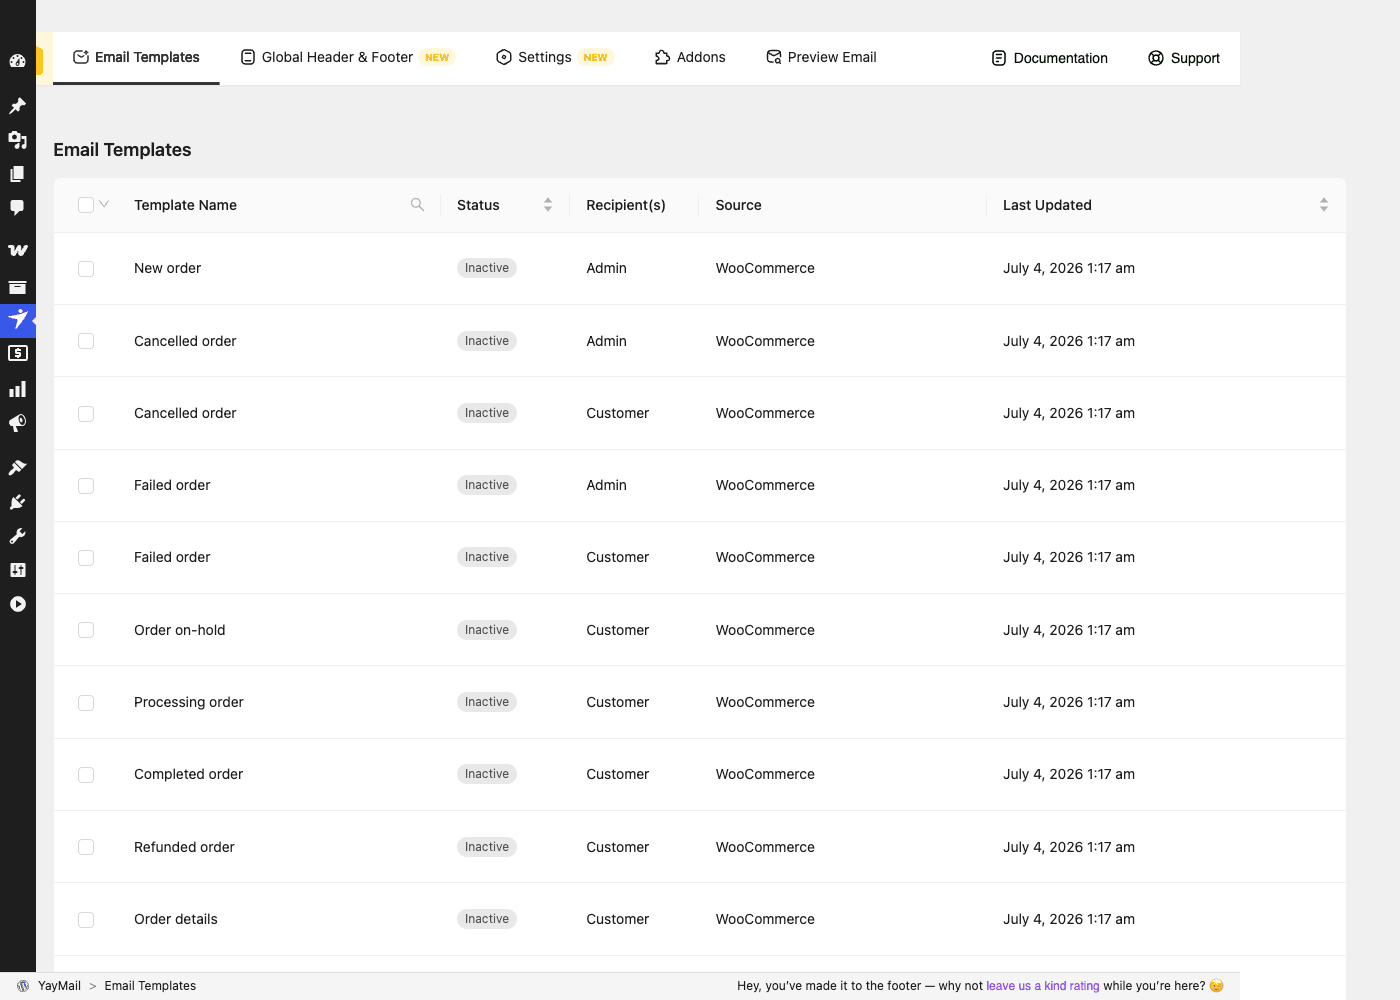Click the Inactive badge for Completed order
This screenshot has height=1000, width=1400.
487,774
